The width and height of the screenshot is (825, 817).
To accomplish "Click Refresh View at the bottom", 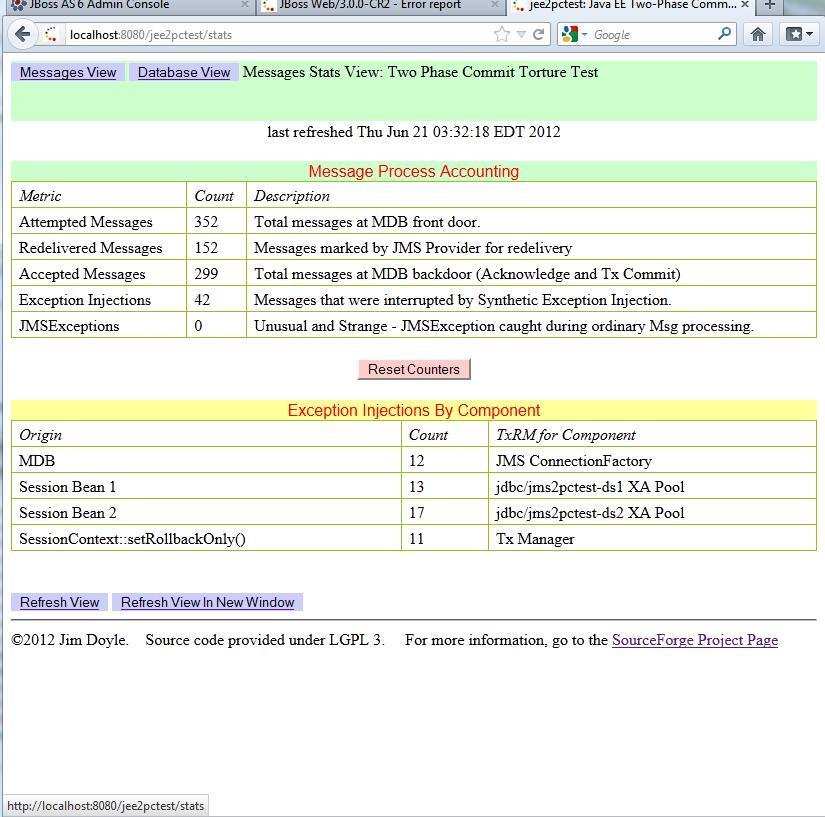I will [x=58, y=602].
